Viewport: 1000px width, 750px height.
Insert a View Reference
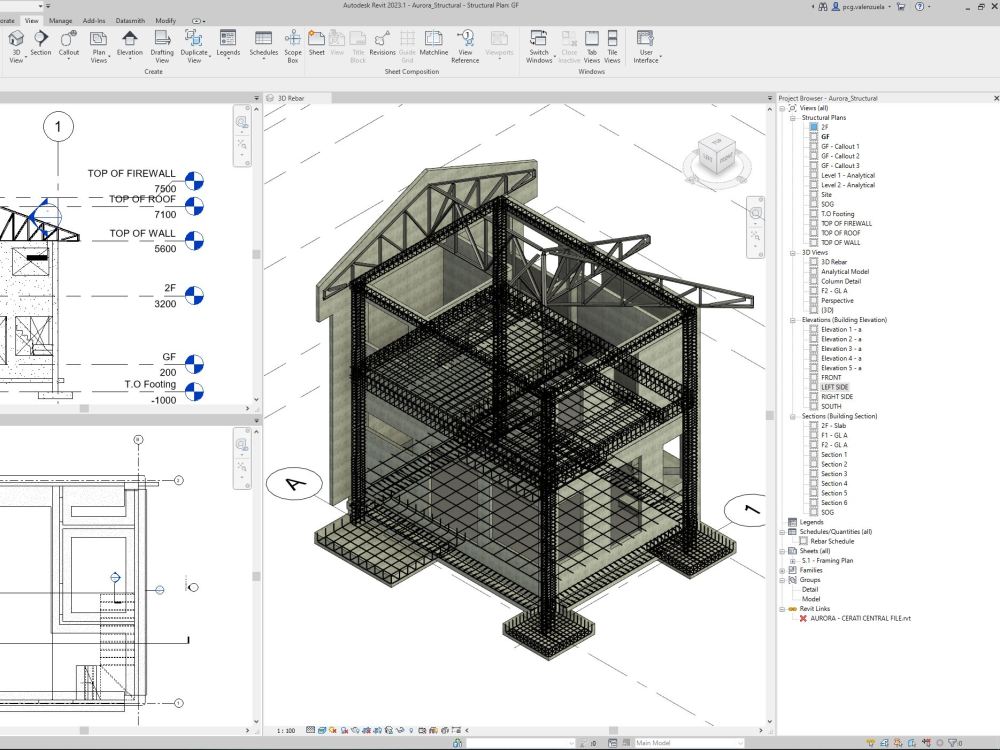coord(465,47)
